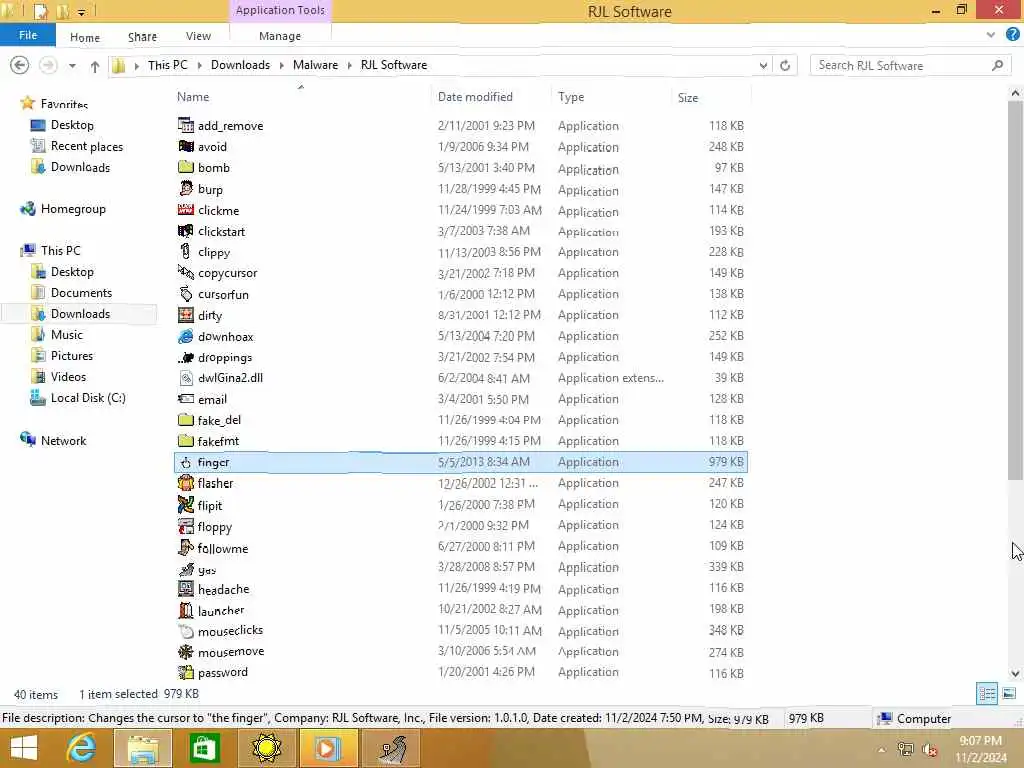
Task: Refresh the current folder
Action: (x=785, y=65)
